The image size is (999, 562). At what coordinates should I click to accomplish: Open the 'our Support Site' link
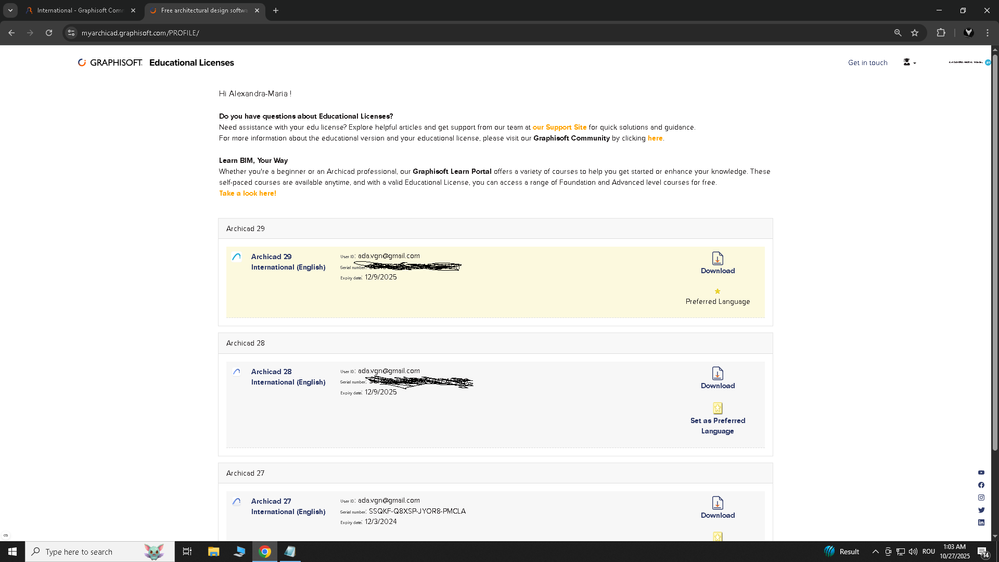[559, 127]
